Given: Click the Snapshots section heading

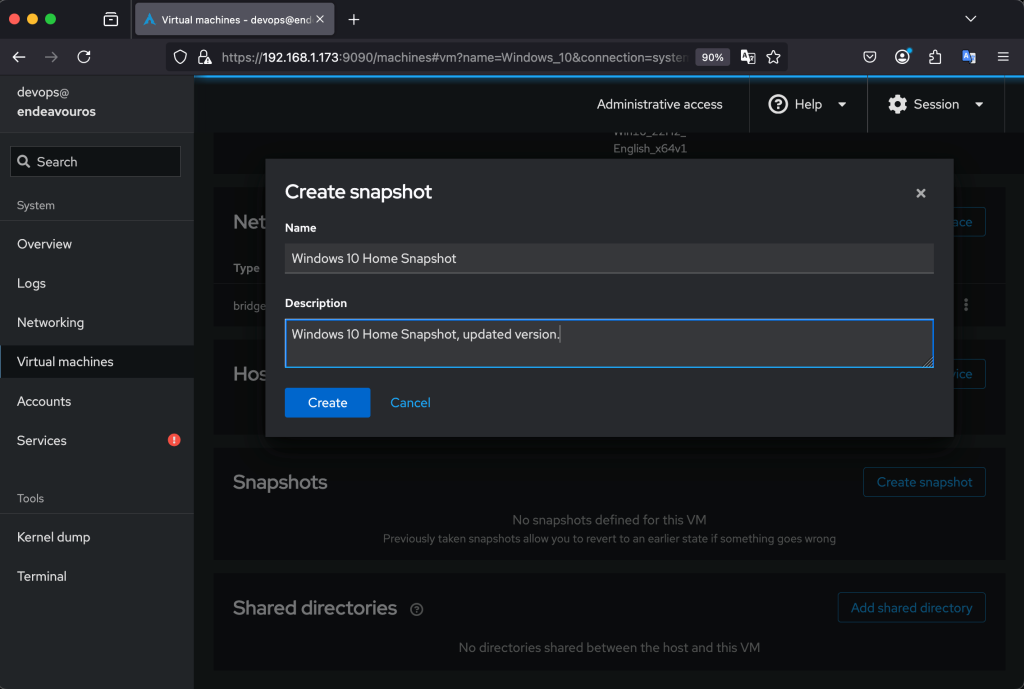Looking at the screenshot, I should click(x=280, y=482).
